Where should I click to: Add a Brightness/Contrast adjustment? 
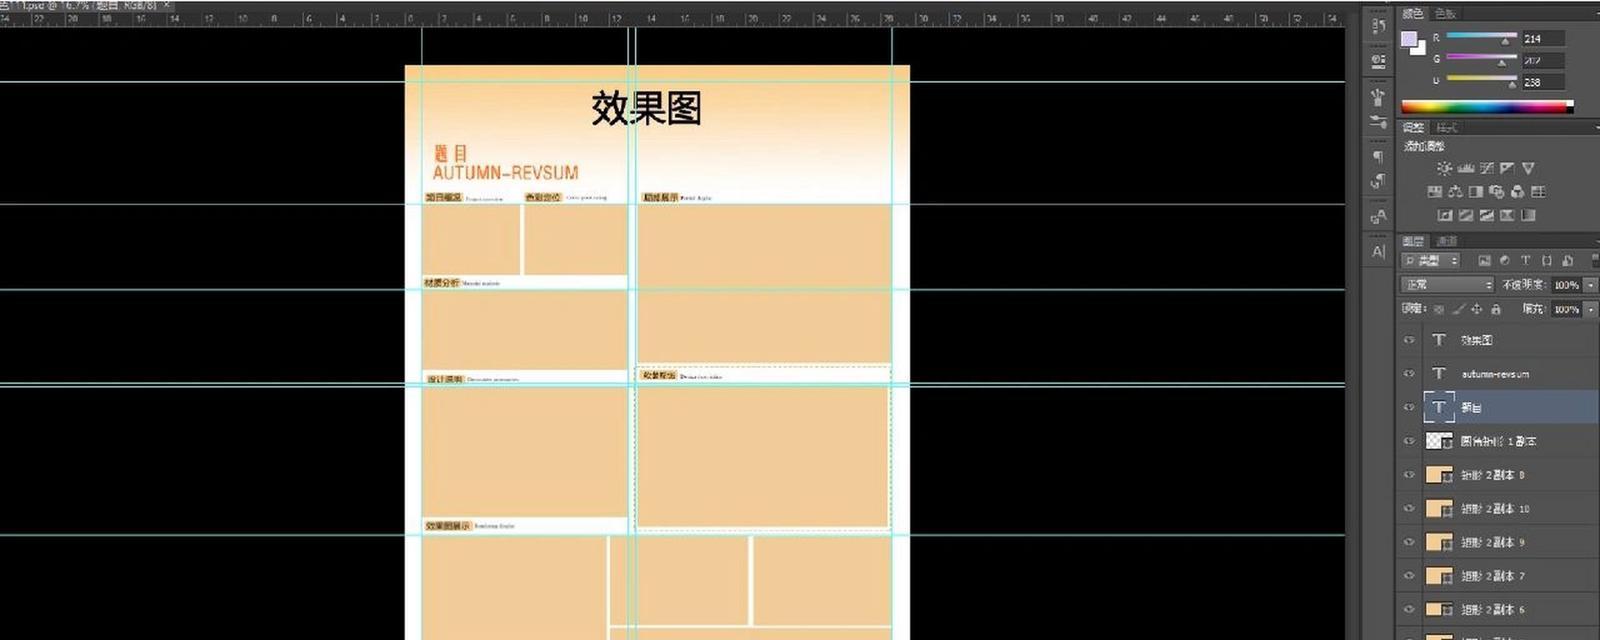tap(1444, 168)
